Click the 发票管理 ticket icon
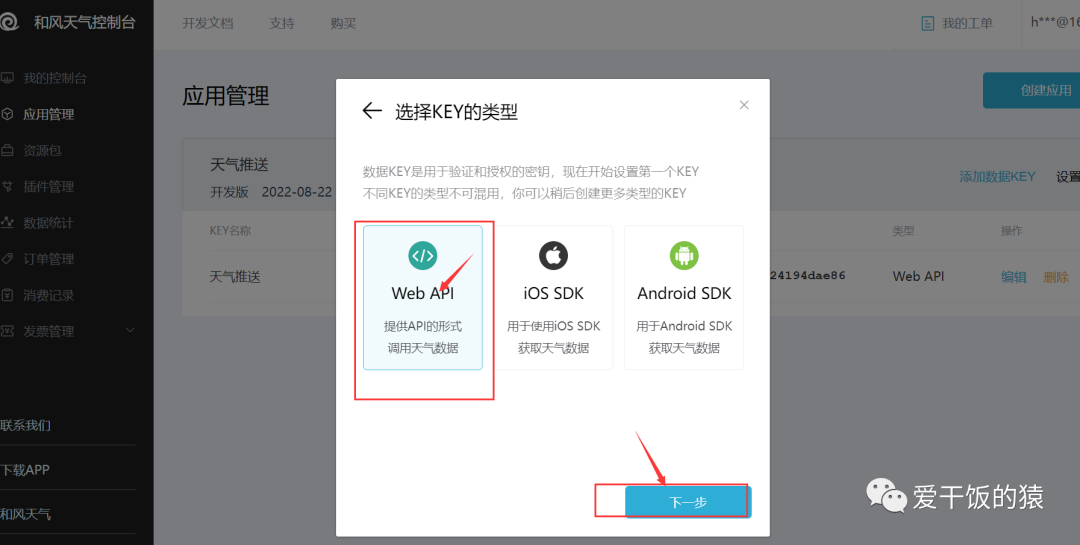 pos(7,331)
